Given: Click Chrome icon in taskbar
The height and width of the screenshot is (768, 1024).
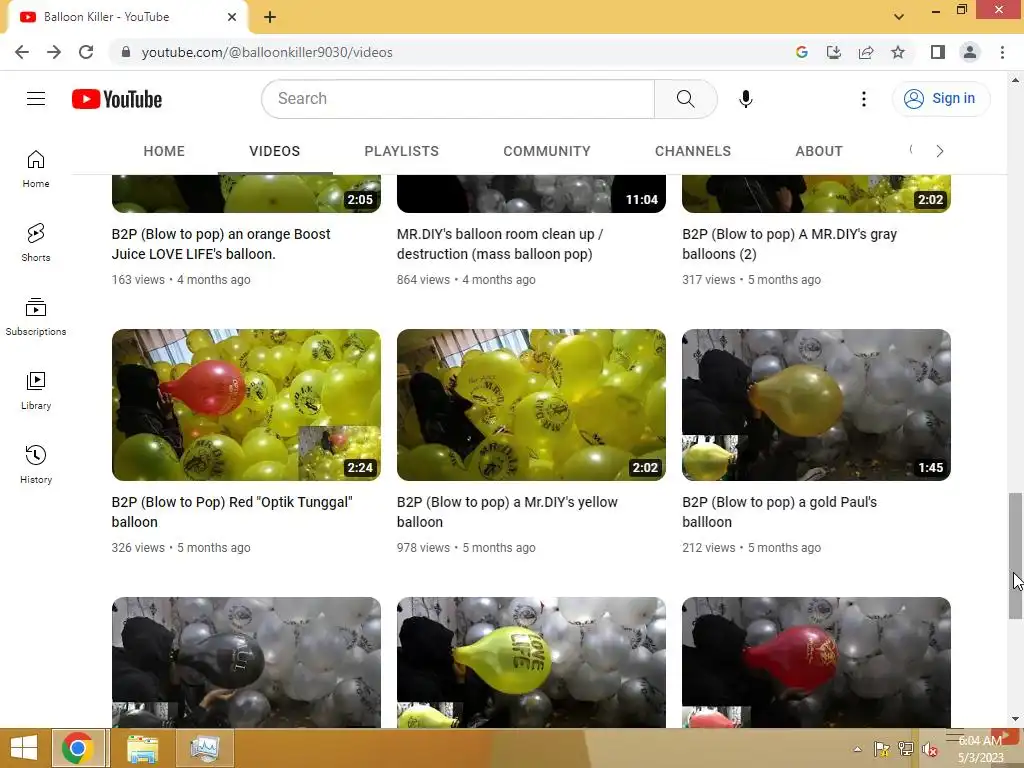Looking at the screenshot, I should (78, 748).
